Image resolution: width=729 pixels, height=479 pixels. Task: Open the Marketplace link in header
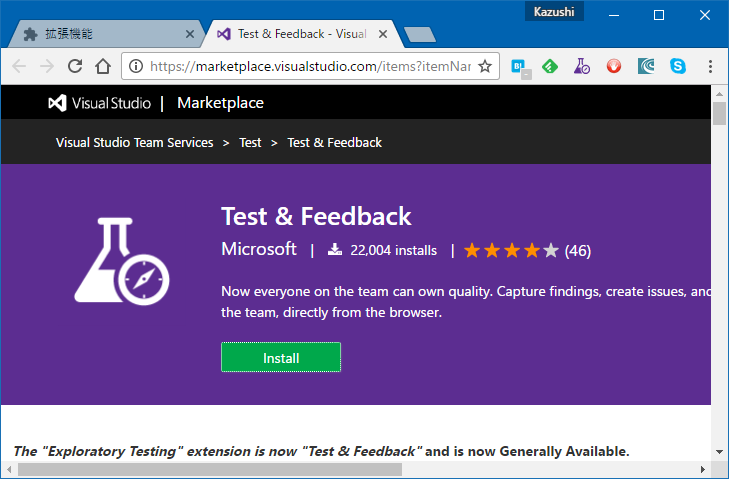(x=220, y=103)
